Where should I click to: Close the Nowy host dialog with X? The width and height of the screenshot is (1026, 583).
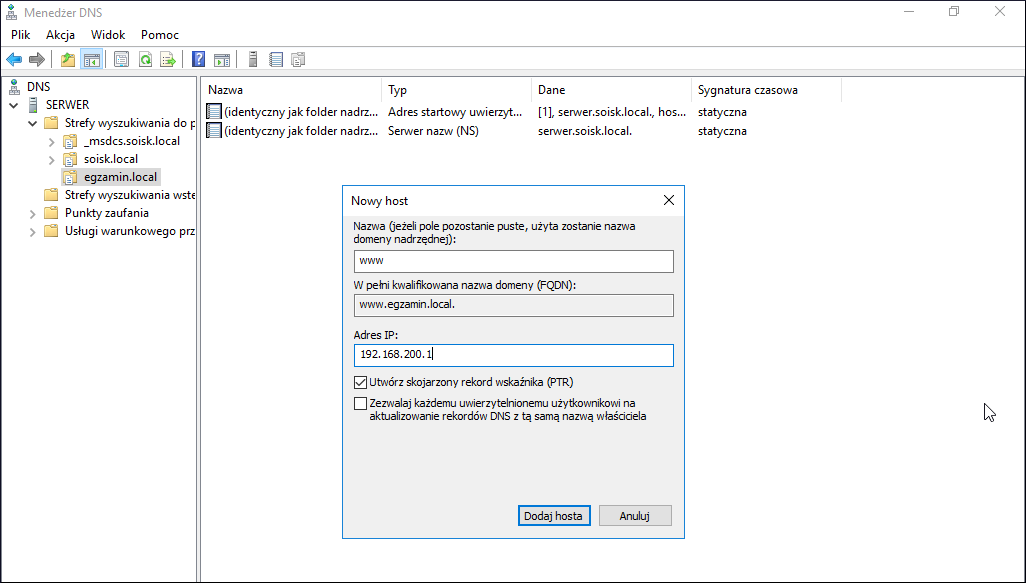[x=669, y=200]
